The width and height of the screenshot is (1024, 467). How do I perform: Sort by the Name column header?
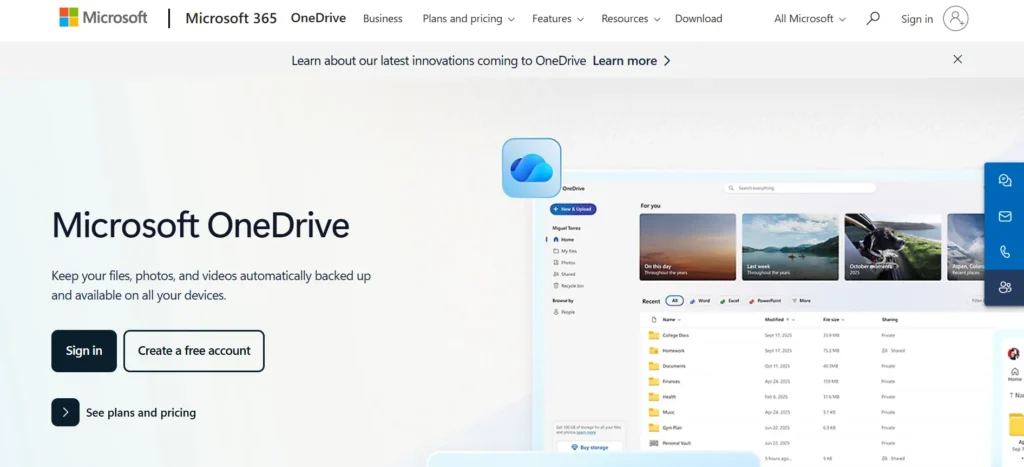tap(671, 320)
